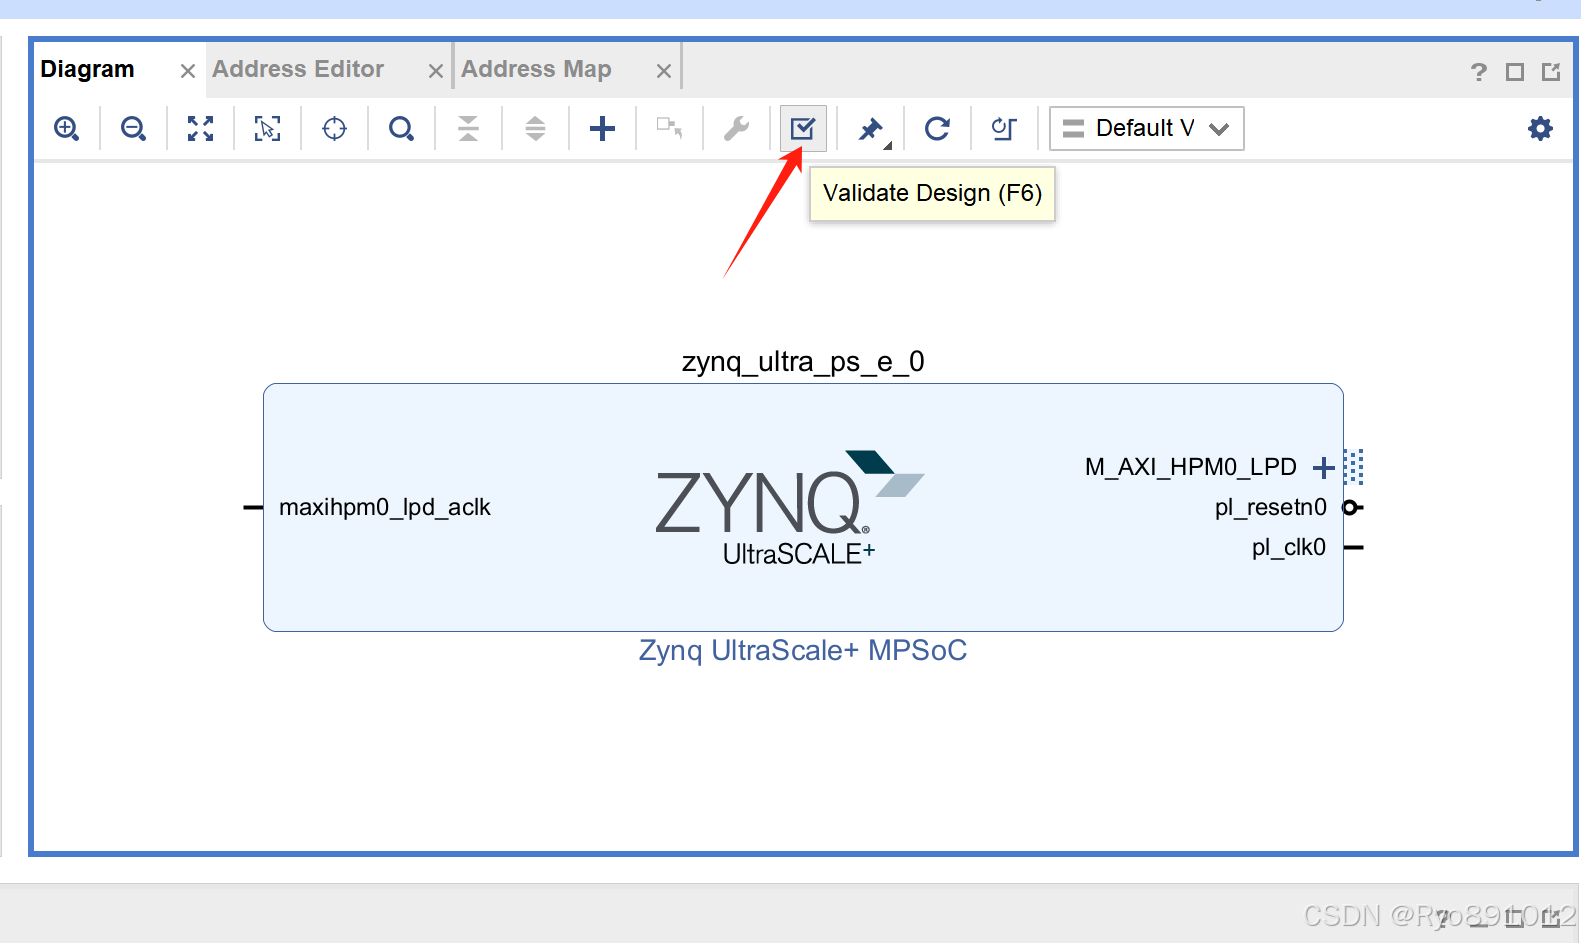The width and height of the screenshot is (1581, 943).
Task: Select the zynq_ultra_ps_e_0 block name
Action: [803, 362]
